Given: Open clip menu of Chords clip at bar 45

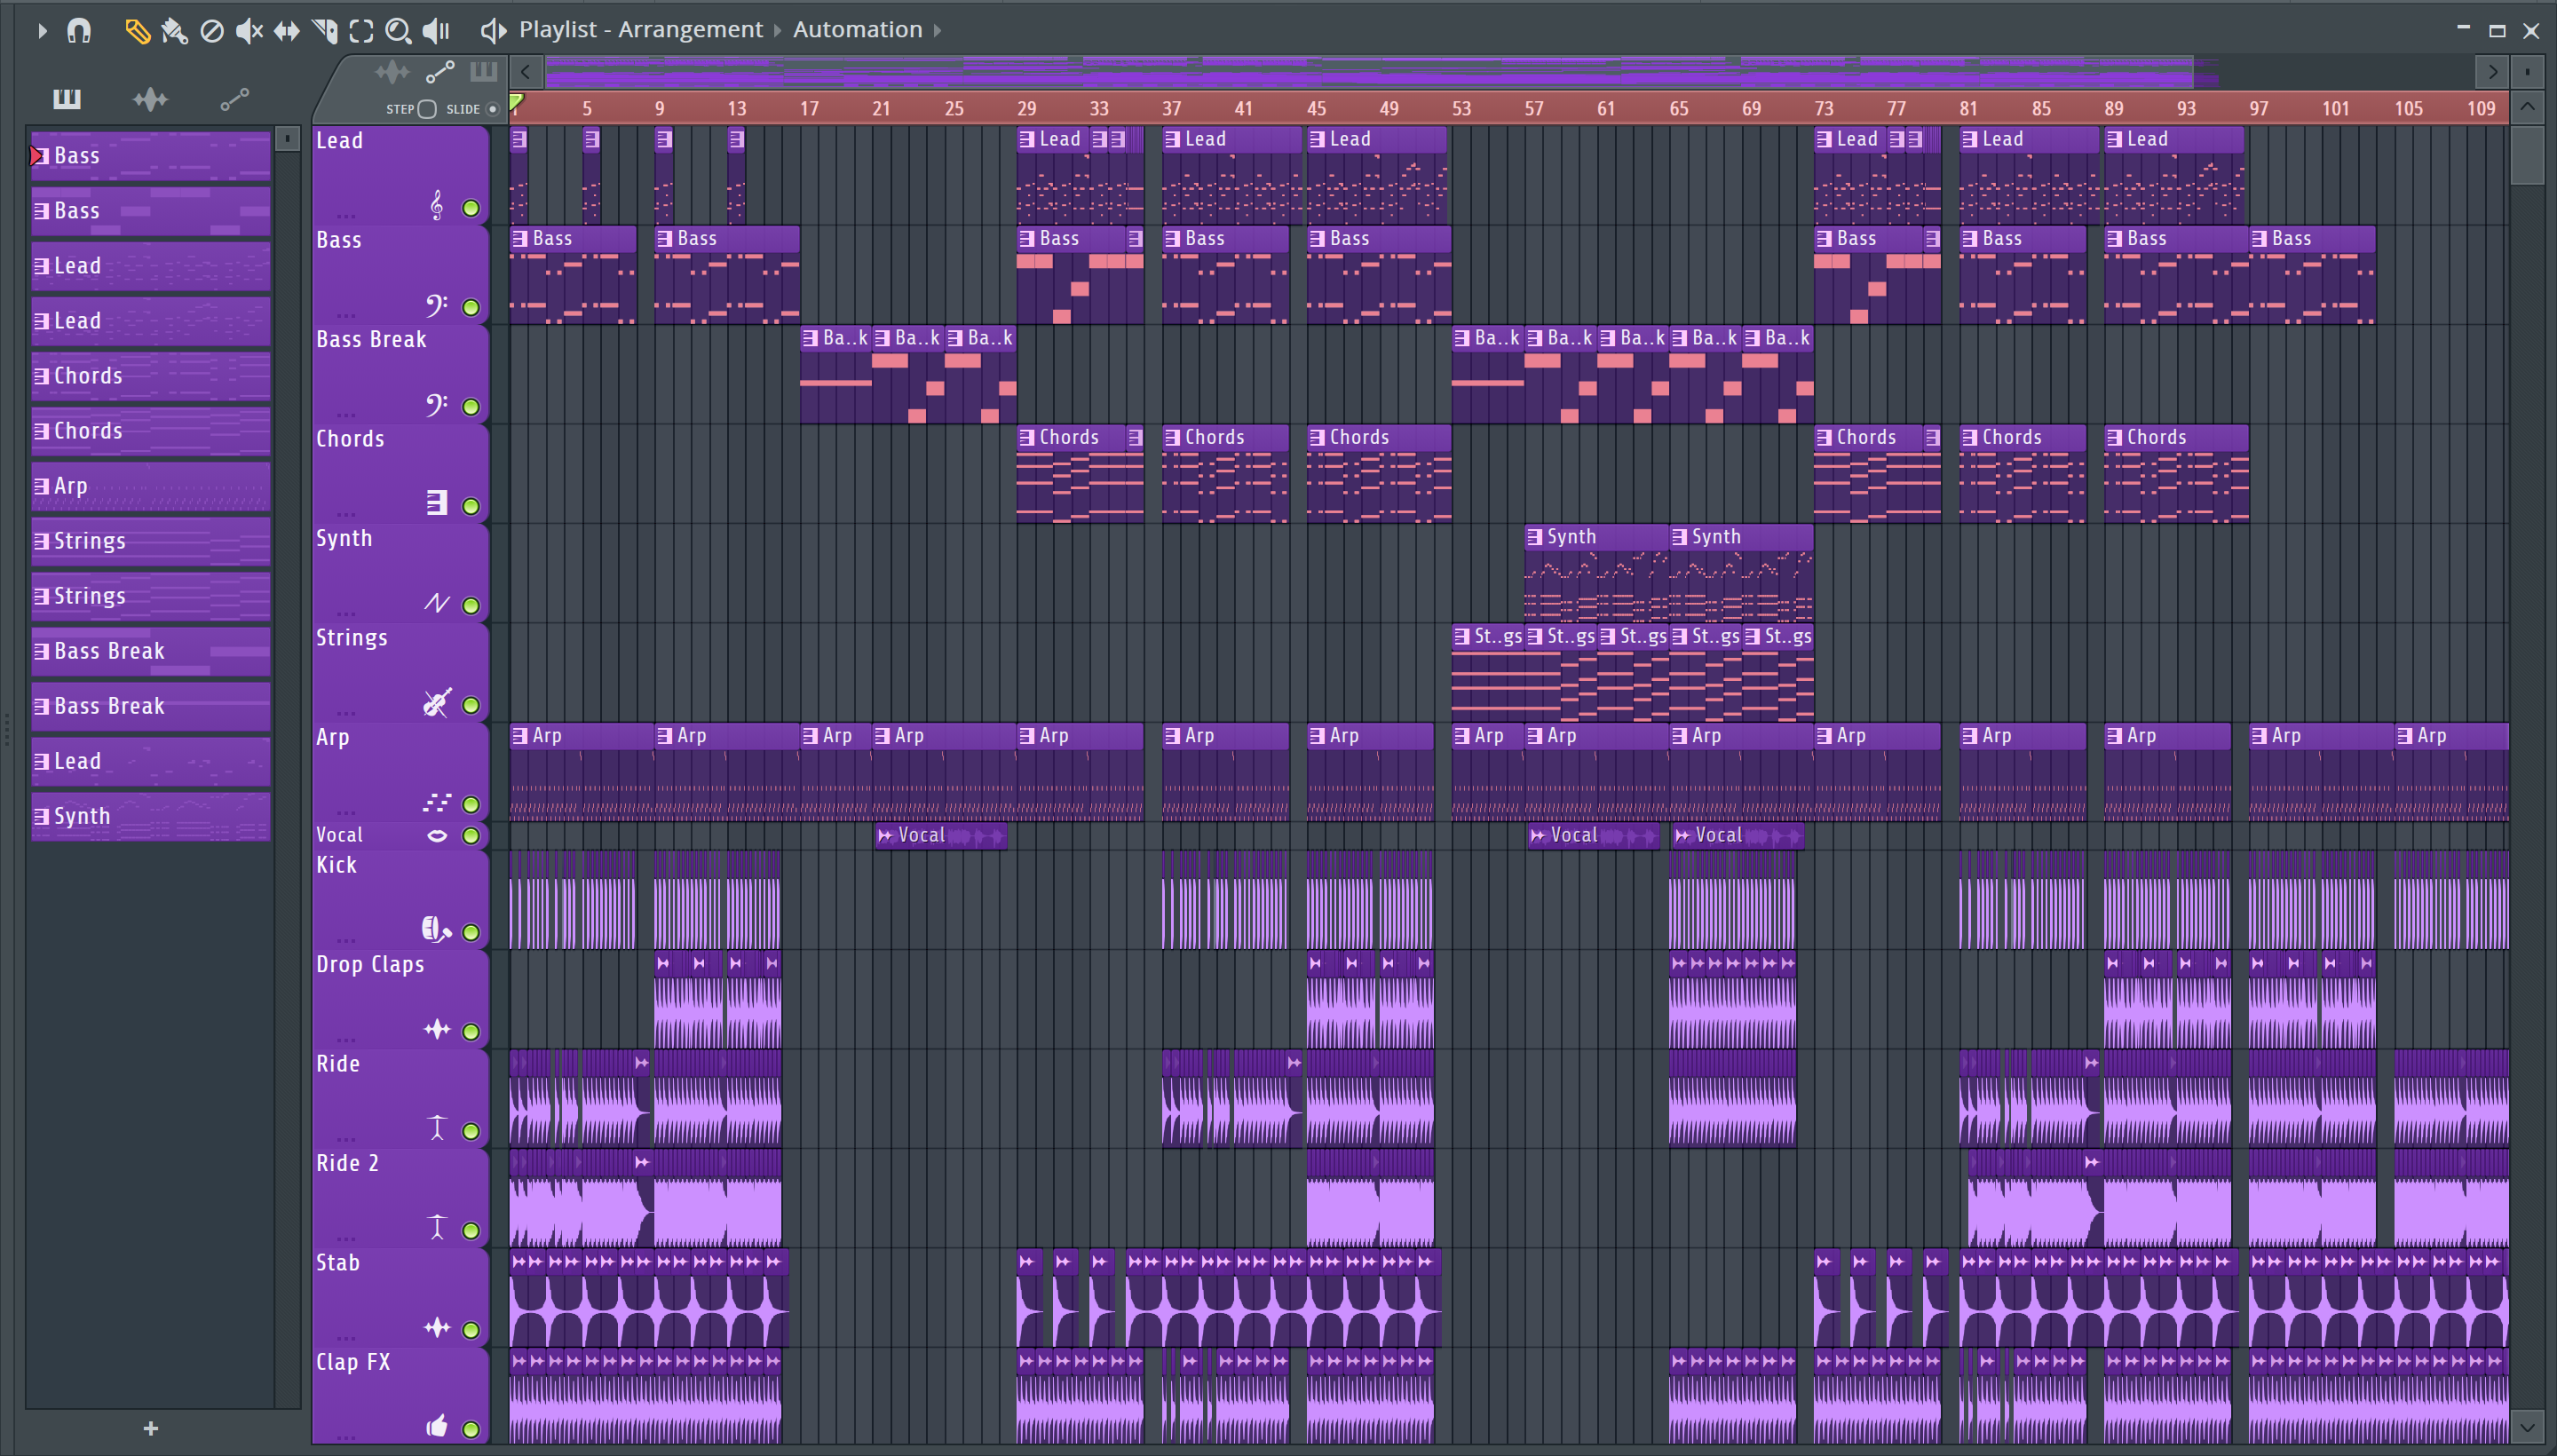Looking at the screenshot, I should click(x=1317, y=437).
